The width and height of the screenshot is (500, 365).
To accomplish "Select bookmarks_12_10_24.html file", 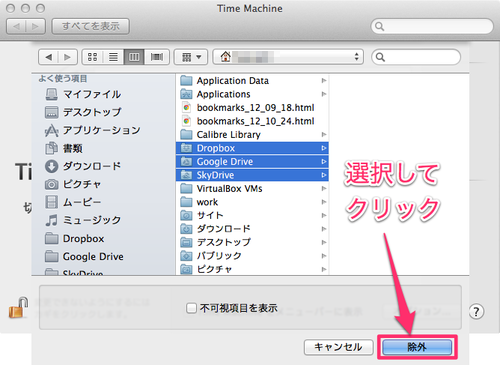I will (x=252, y=121).
